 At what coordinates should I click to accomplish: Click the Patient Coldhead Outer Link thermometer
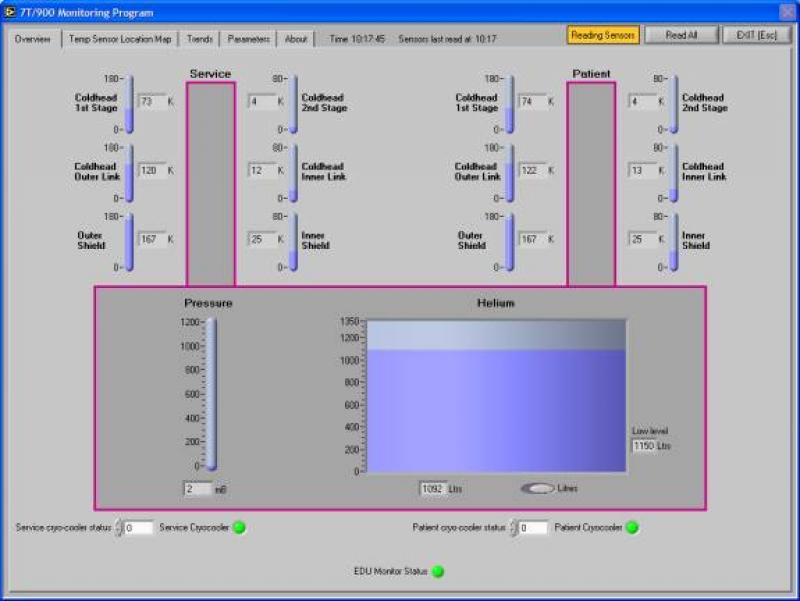510,173
